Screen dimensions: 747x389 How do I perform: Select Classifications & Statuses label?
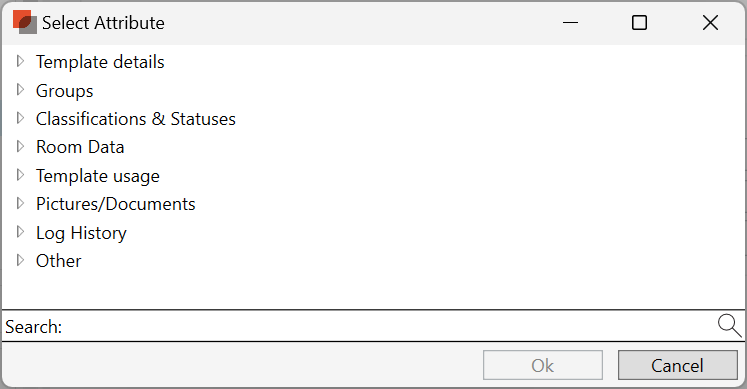point(136,119)
